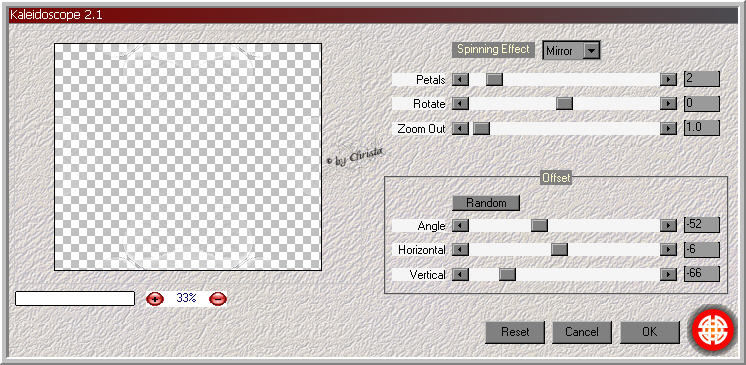Click the checkerboard preview area

[x=188, y=157]
